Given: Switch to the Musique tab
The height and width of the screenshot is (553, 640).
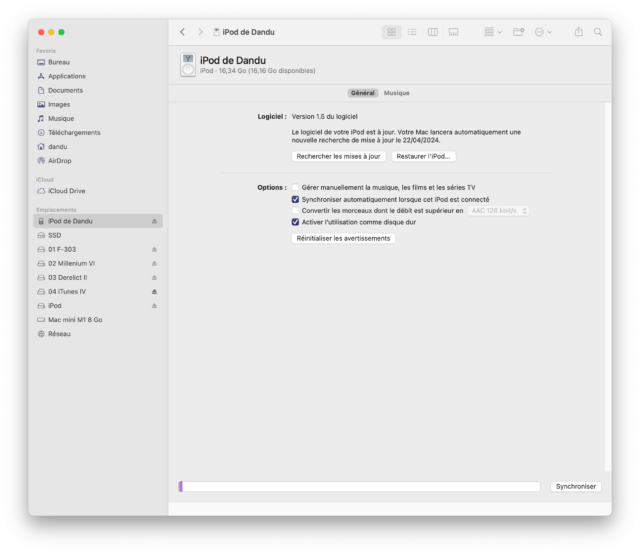Looking at the screenshot, I should pos(396,93).
